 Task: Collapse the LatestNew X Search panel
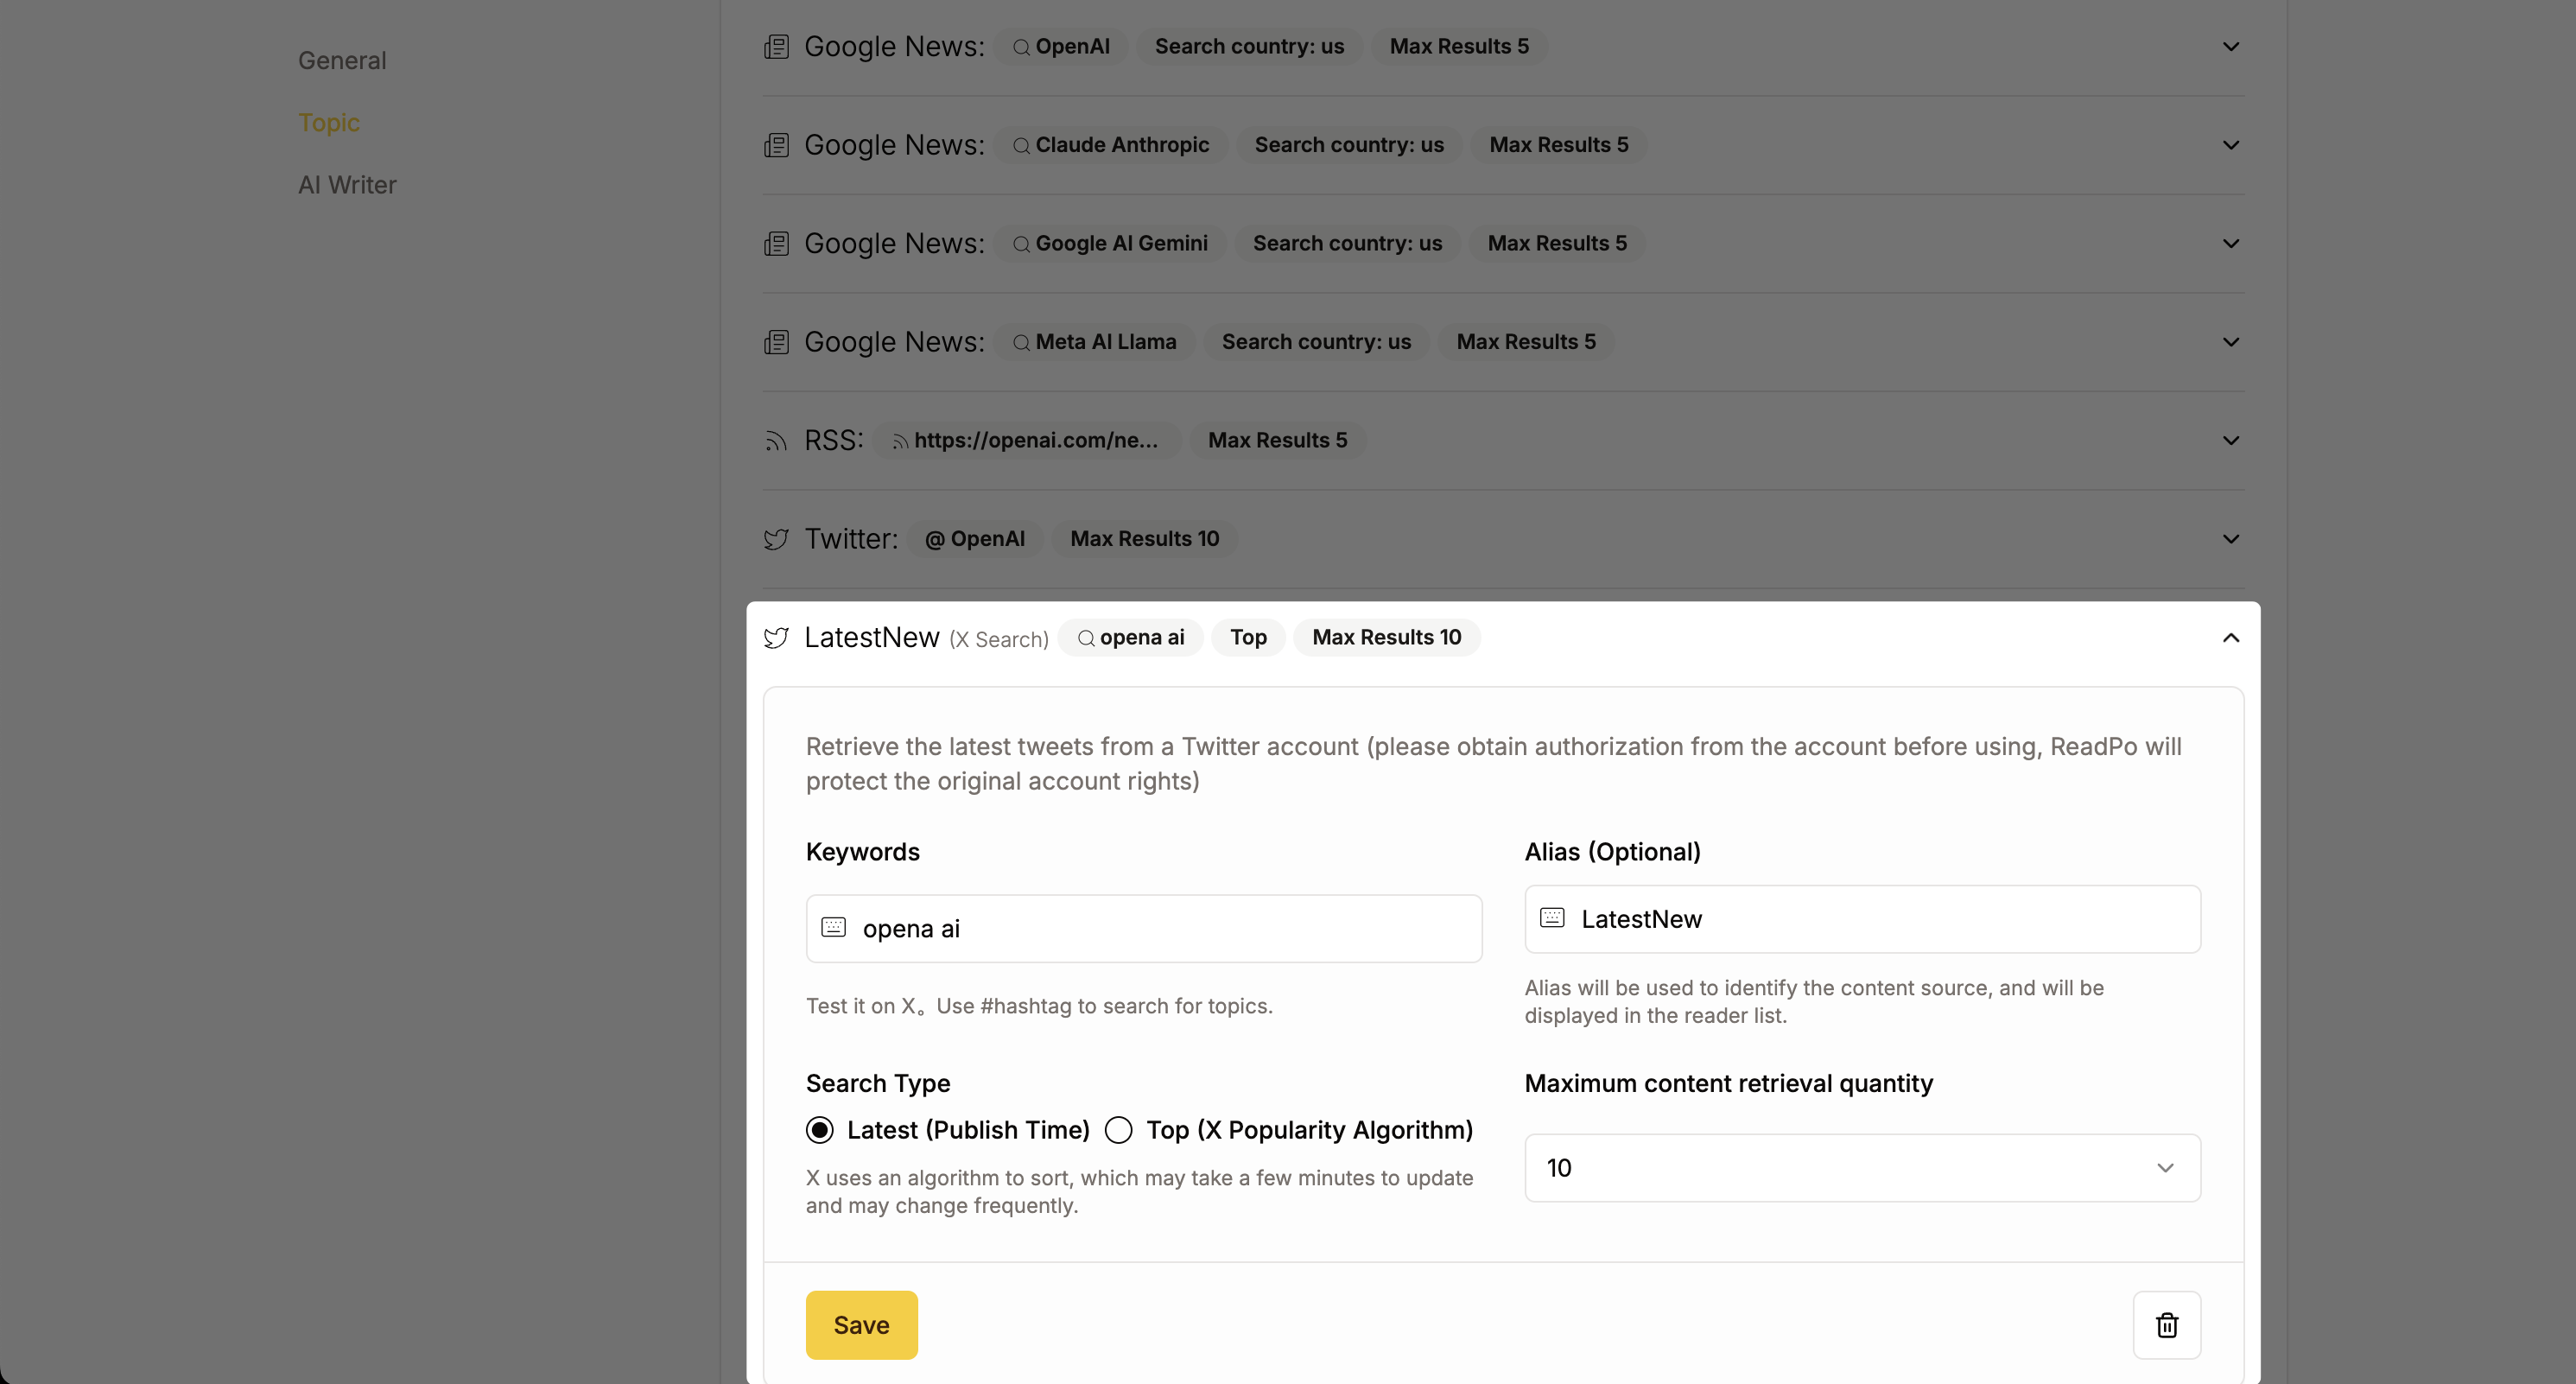point(2230,638)
